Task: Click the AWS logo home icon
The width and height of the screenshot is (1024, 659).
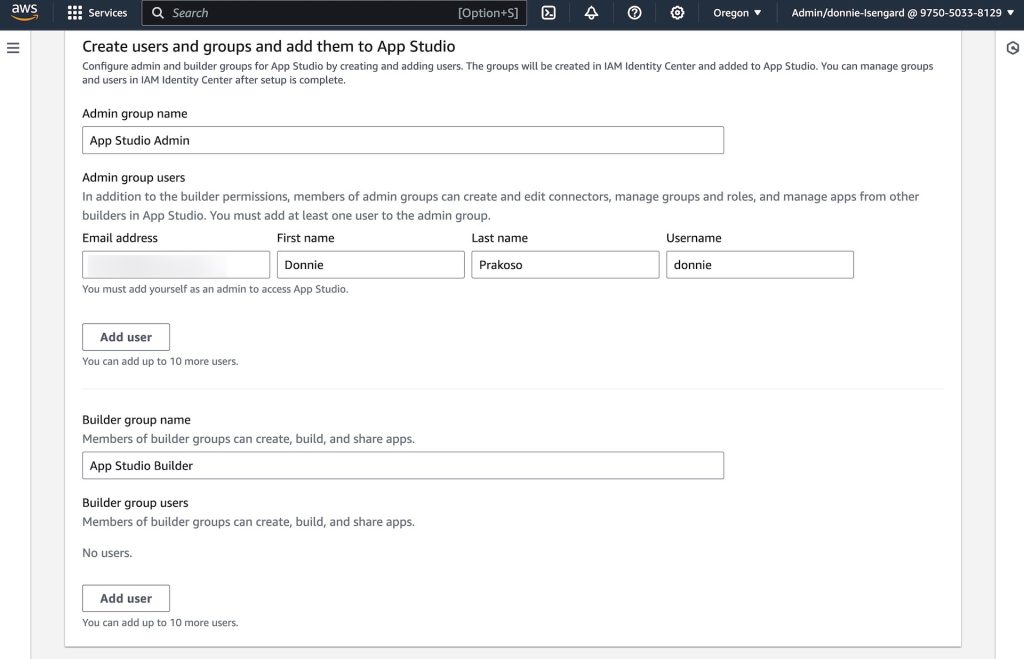Action: pyautogui.click(x=24, y=13)
